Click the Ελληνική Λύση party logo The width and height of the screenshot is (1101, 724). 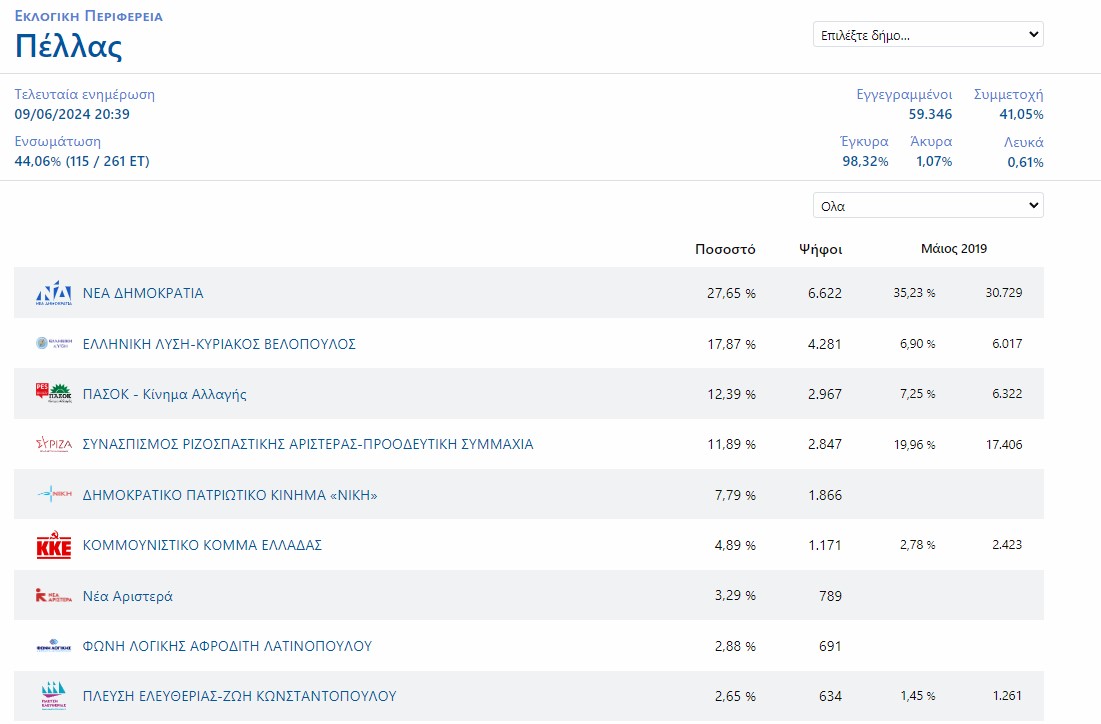click(x=53, y=344)
